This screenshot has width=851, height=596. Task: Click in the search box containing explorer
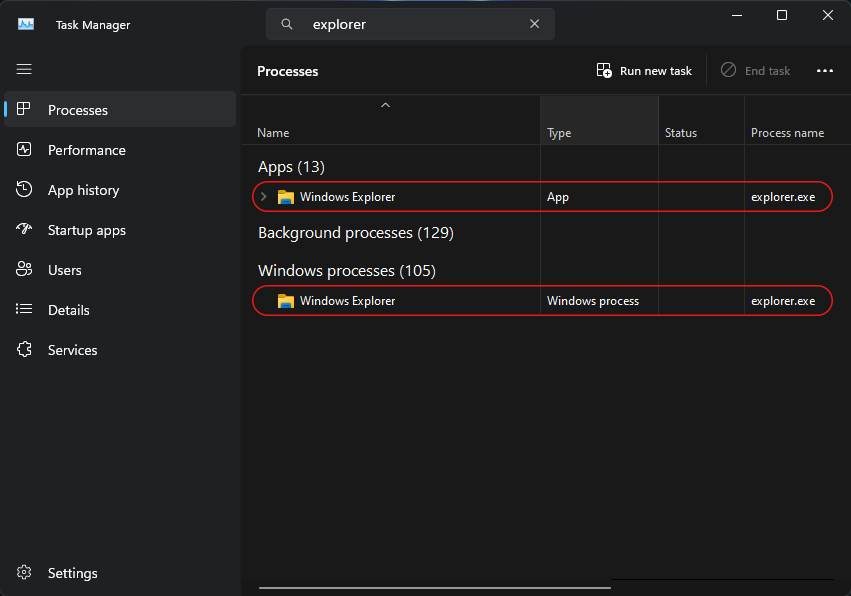click(410, 24)
